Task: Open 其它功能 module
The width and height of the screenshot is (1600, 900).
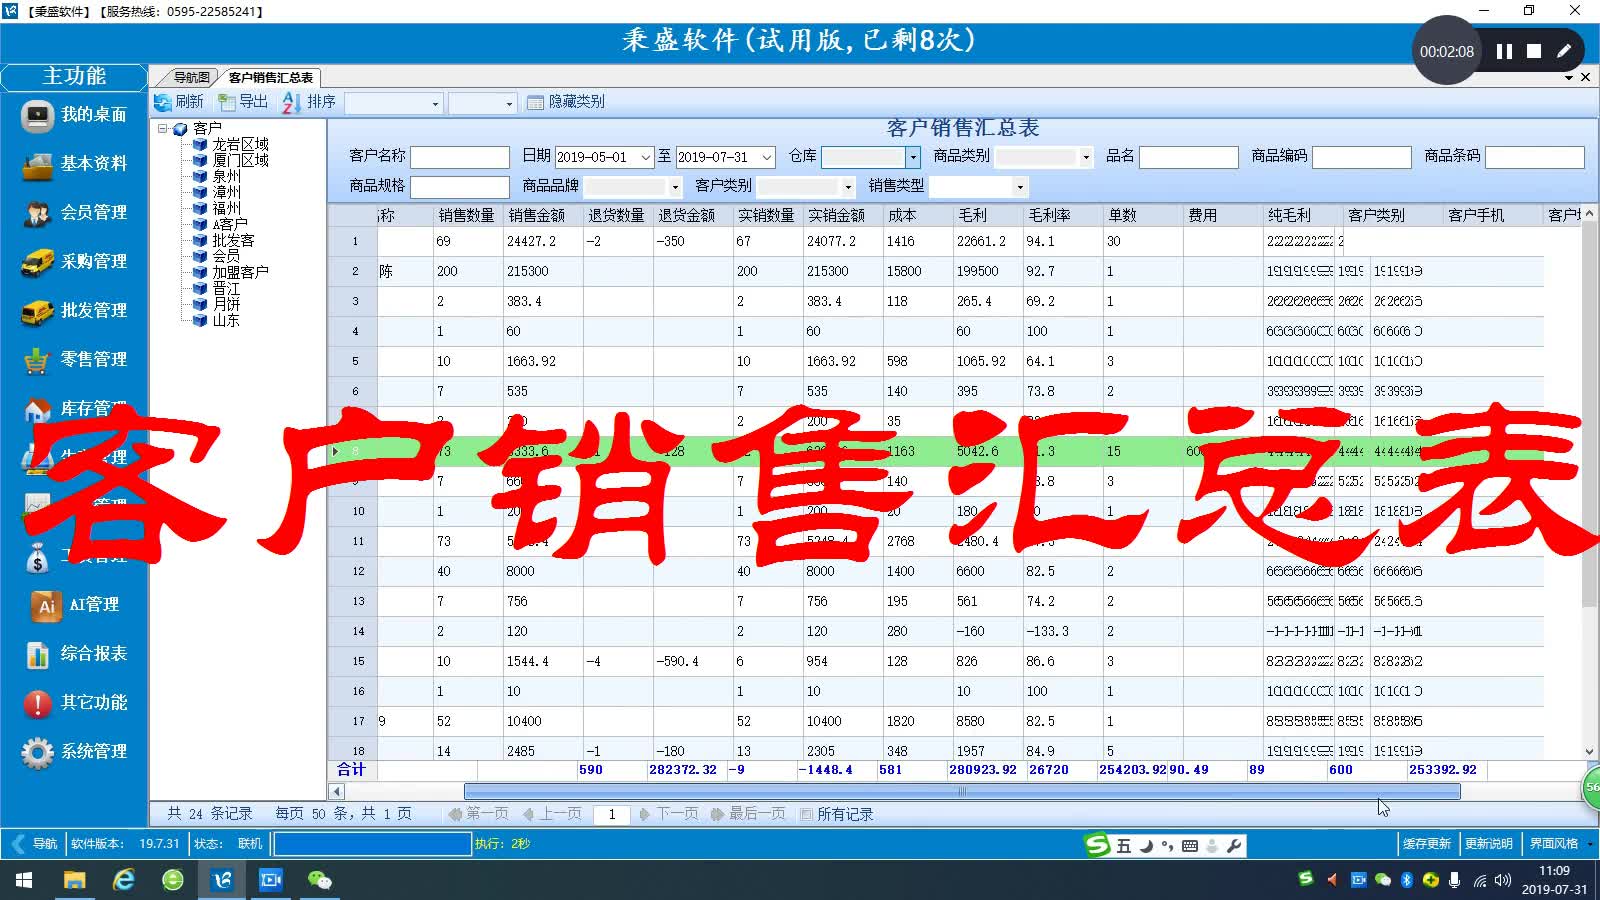Action: (x=75, y=703)
